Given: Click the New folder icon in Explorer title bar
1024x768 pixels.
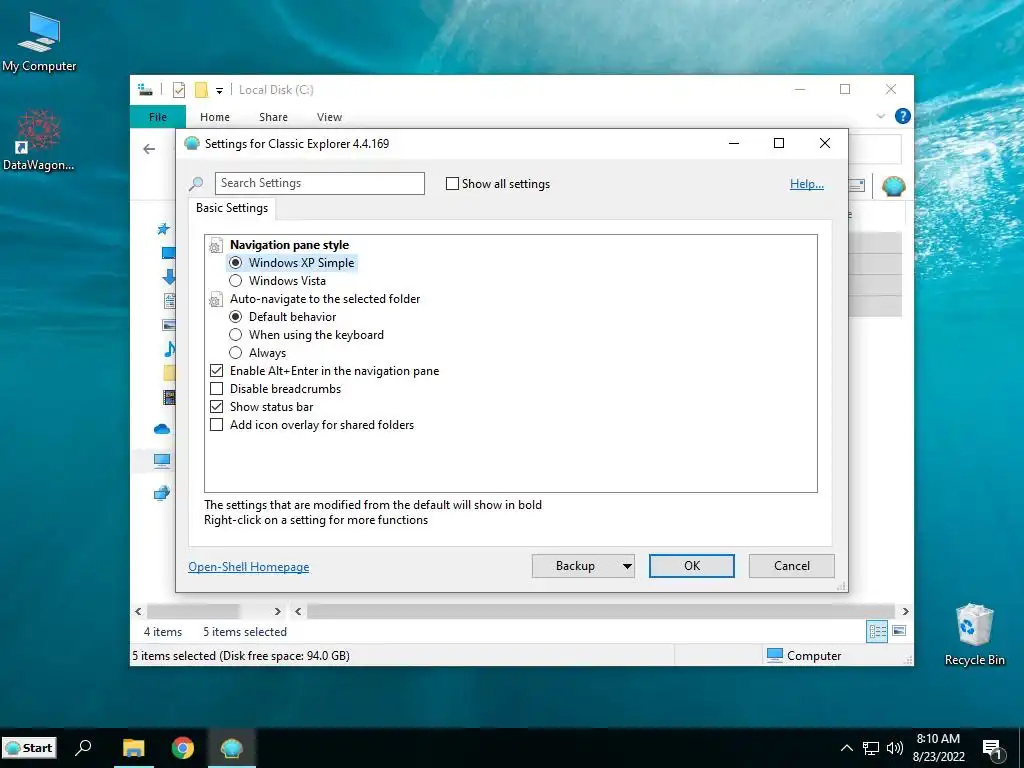Looking at the screenshot, I should (x=201, y=89).
